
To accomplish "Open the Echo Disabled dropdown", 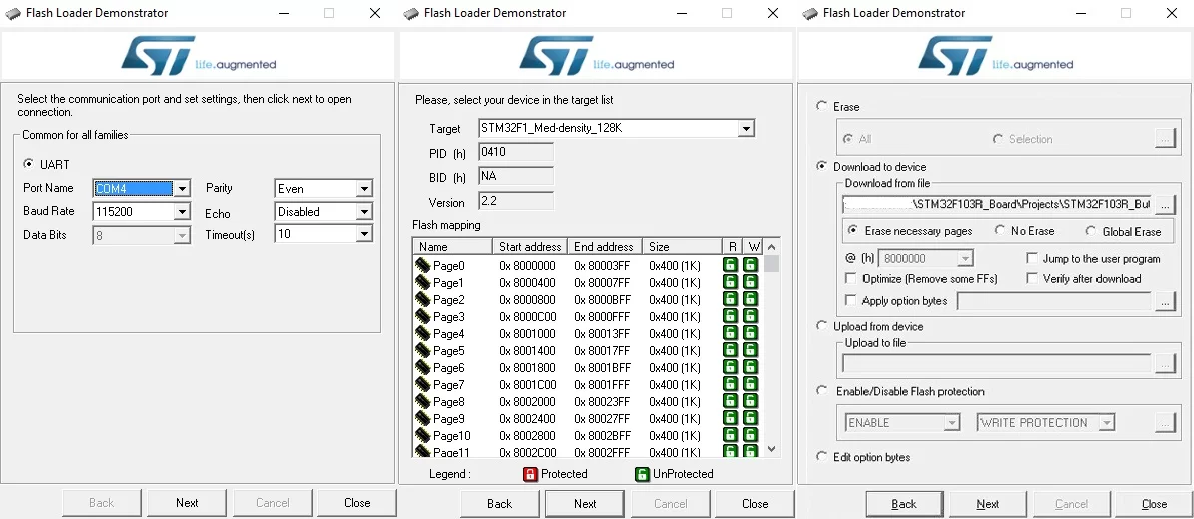I will tap(364, 212).
